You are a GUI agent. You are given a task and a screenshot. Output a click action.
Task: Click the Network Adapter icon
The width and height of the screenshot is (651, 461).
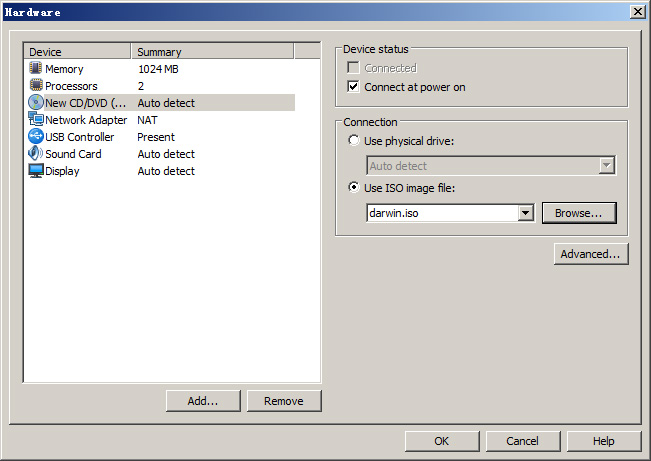[36, 119]
